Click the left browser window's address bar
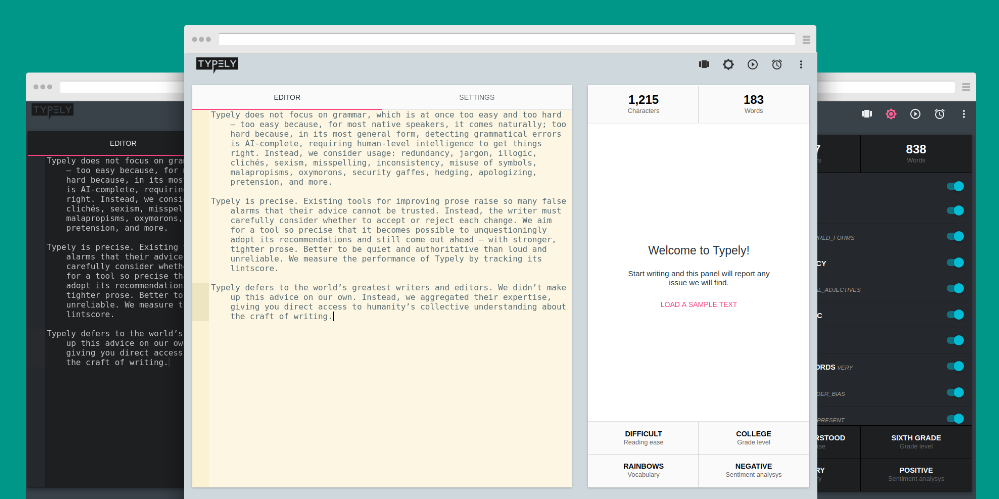 coord(121,87)
